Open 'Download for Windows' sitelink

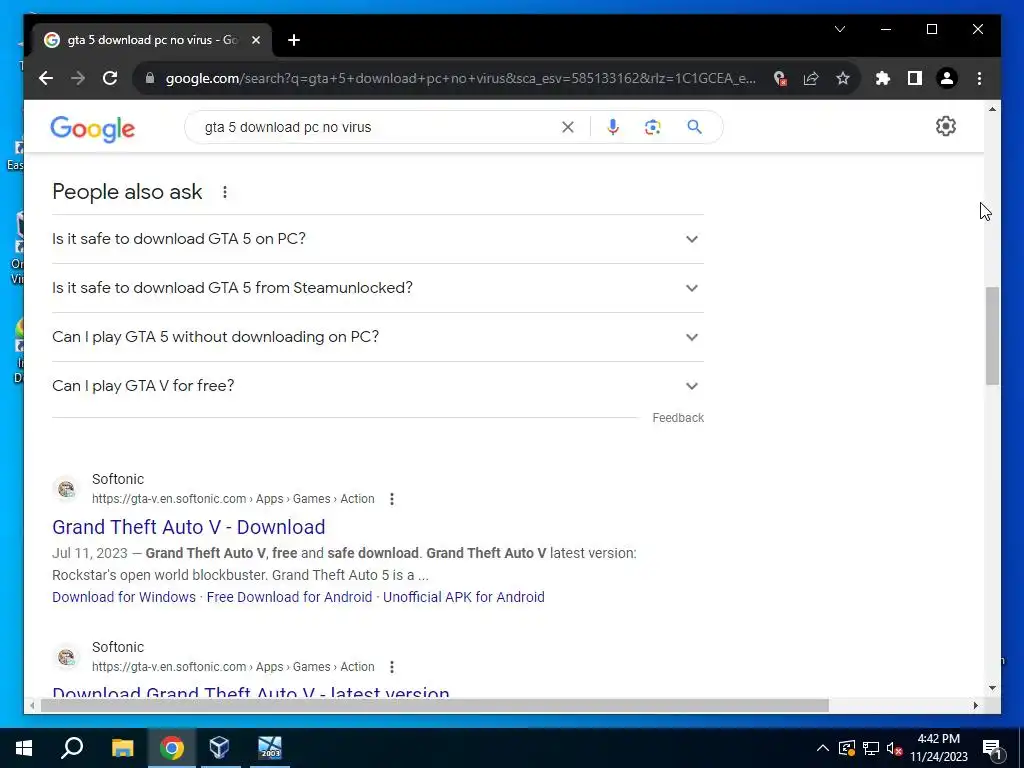point(124,597)
